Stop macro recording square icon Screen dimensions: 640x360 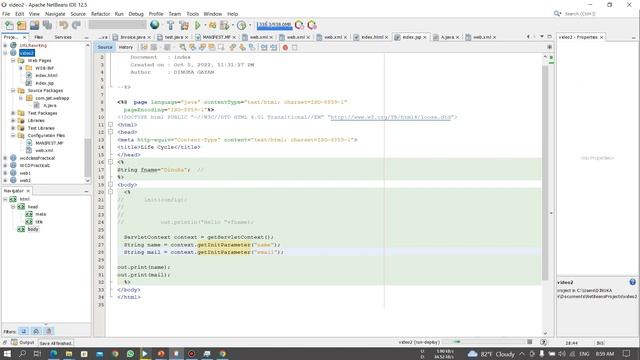[x=295, y=47]
